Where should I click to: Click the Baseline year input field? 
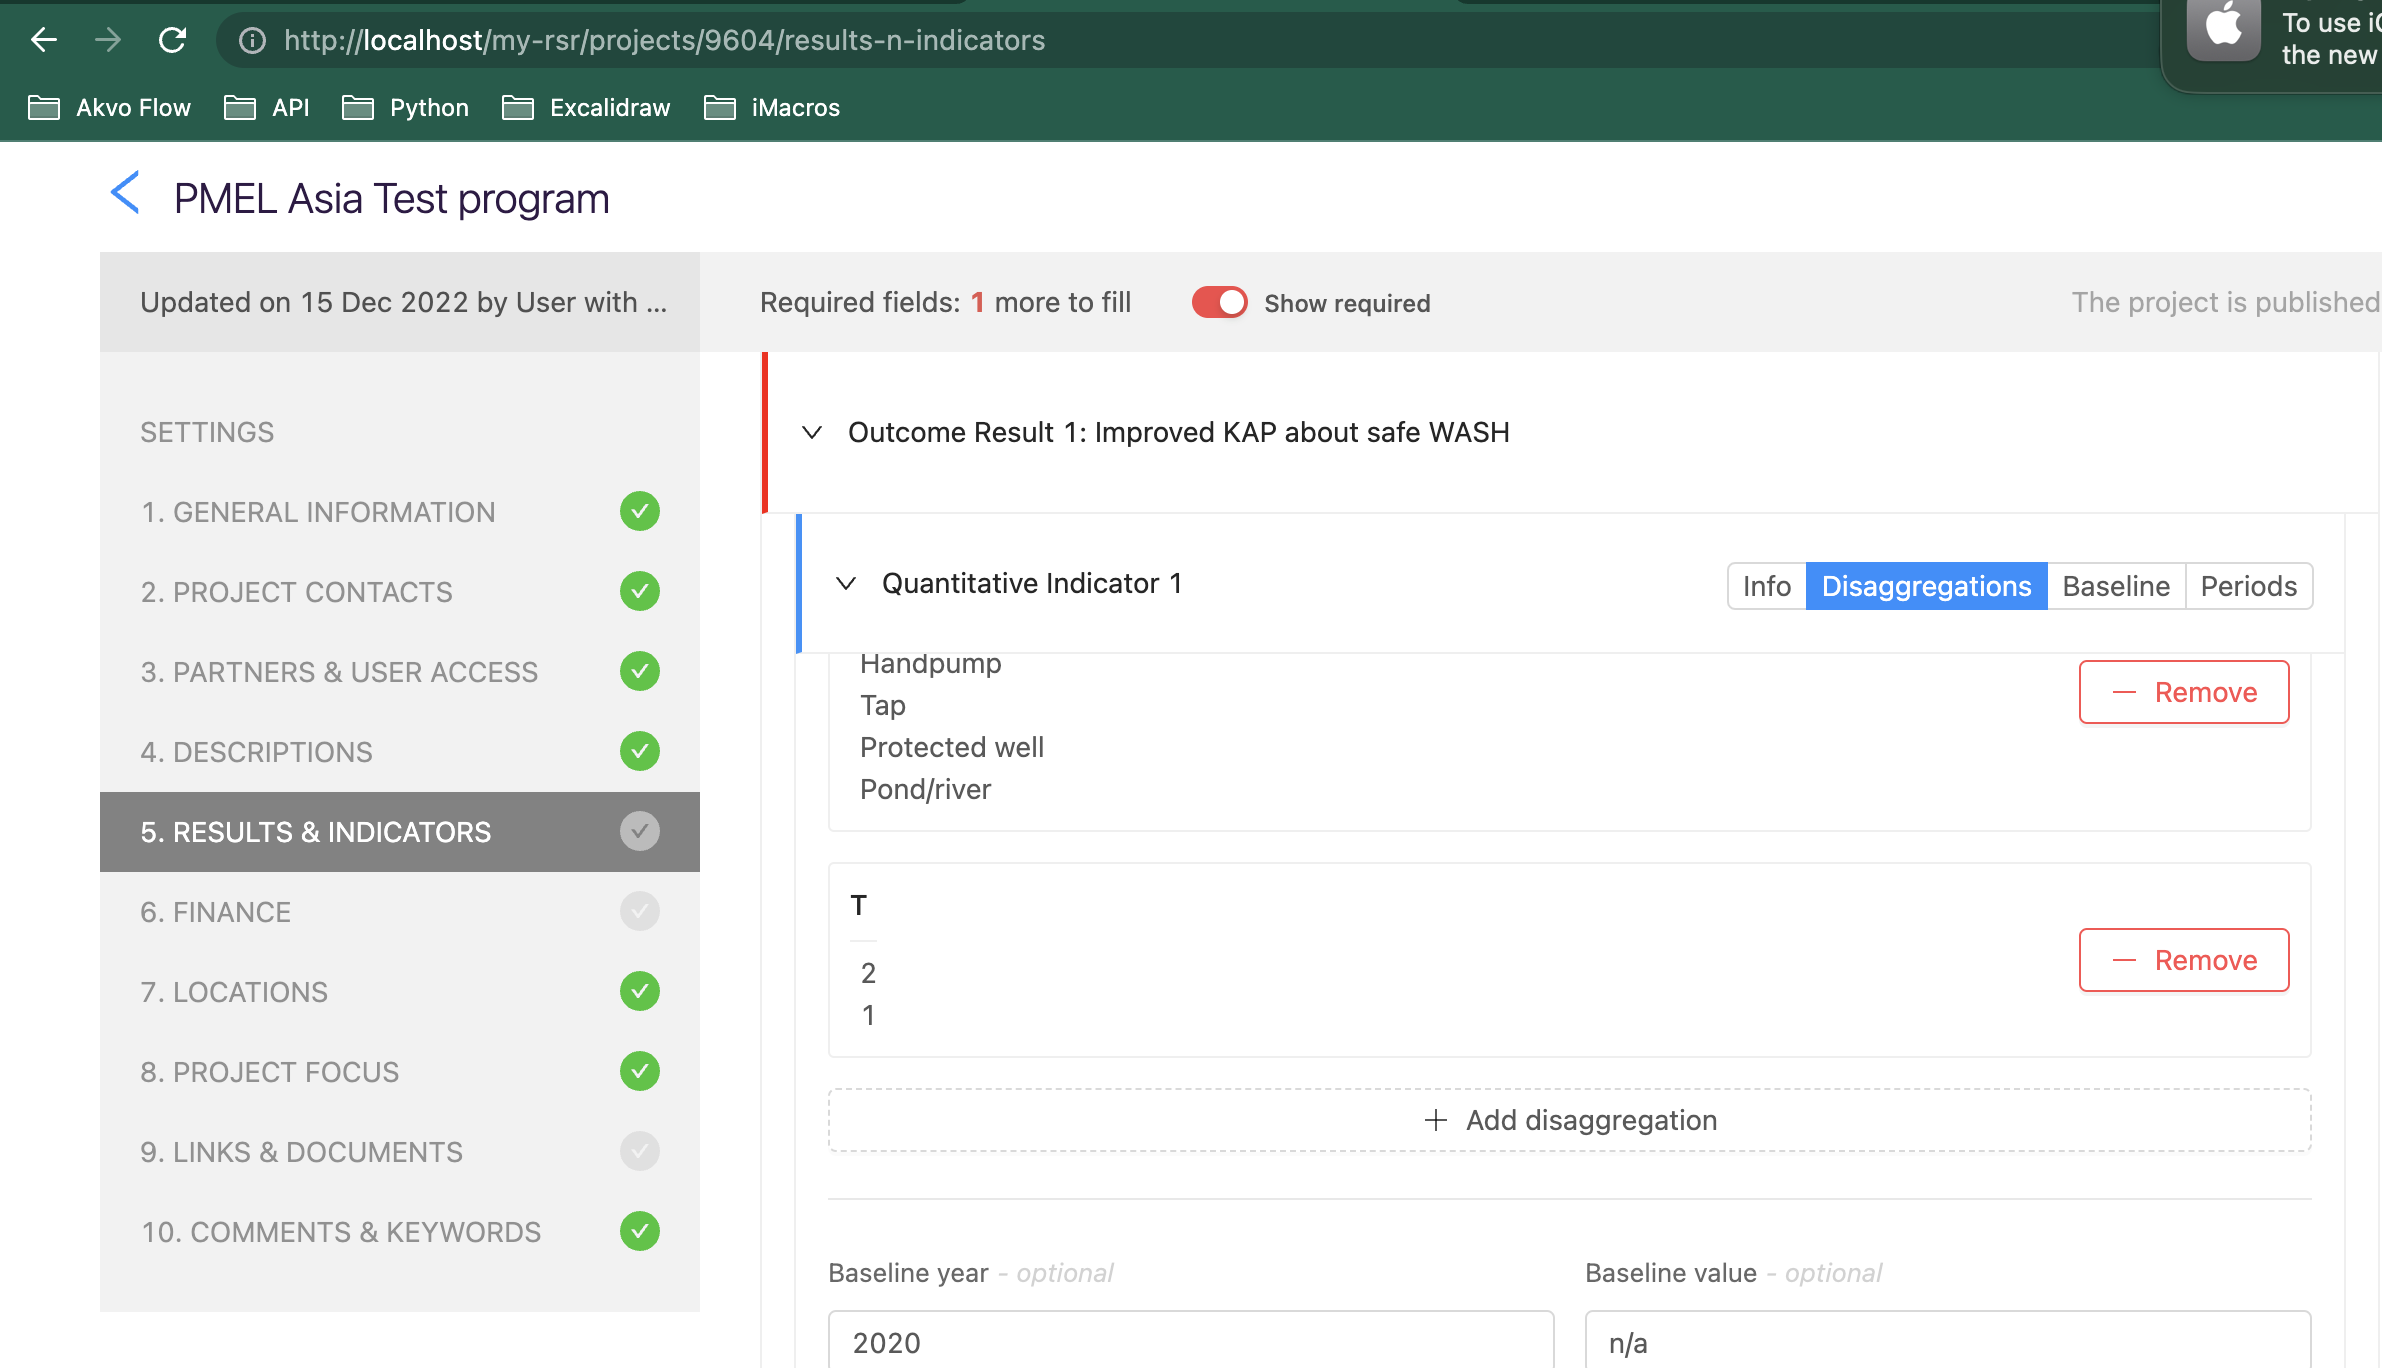point(1190,1342)
